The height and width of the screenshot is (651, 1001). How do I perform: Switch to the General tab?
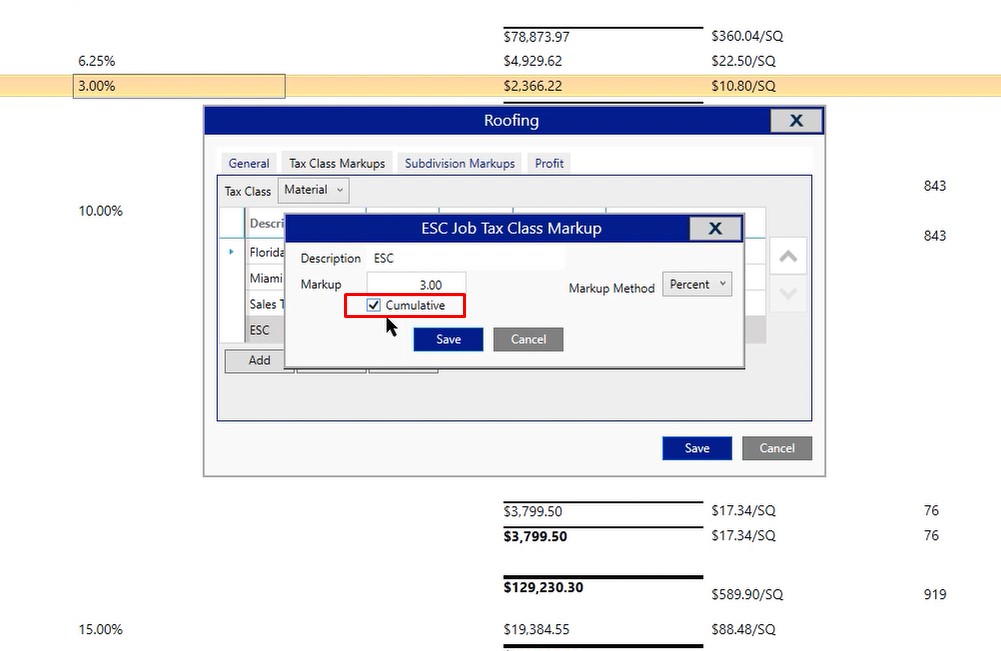tap(249, 163)
